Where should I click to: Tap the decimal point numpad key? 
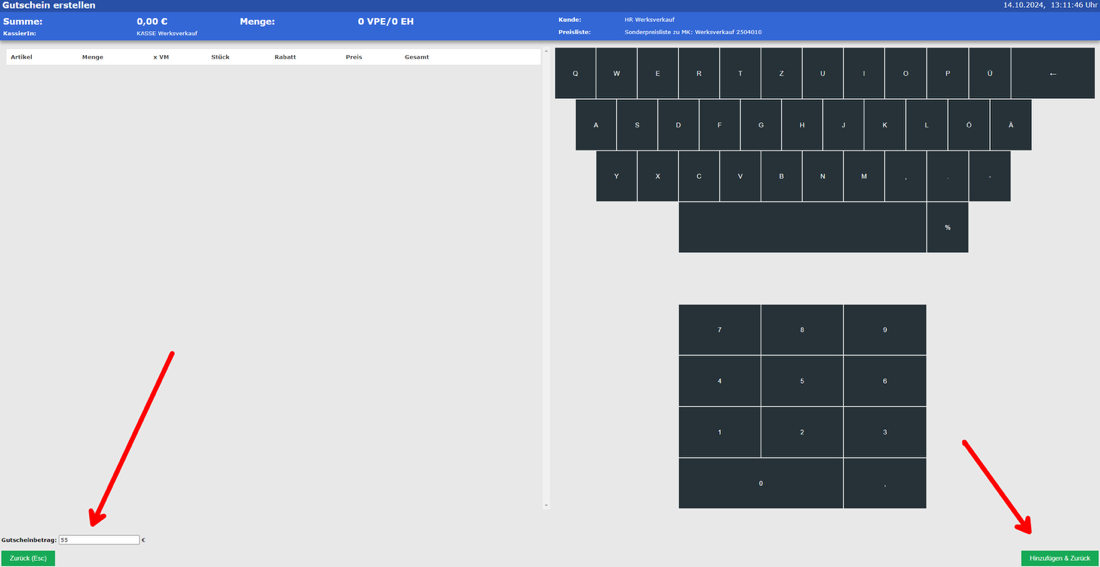pyautogui.click(x=885, y=483)
